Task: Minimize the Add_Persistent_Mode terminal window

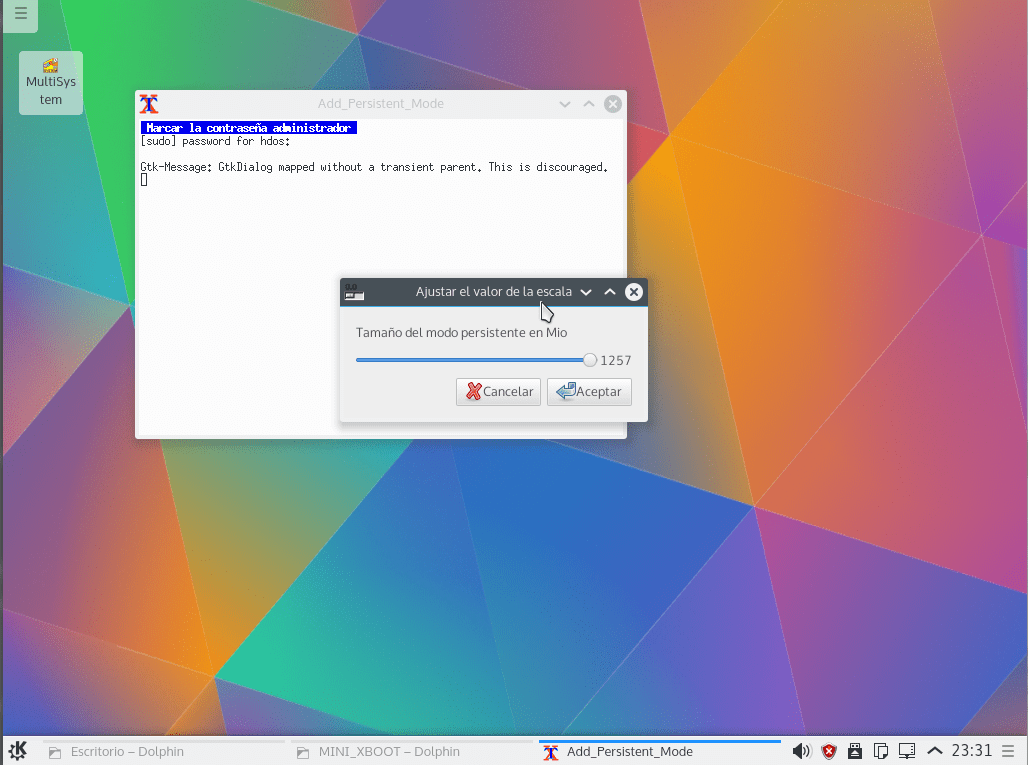Action: click(564, 104)
